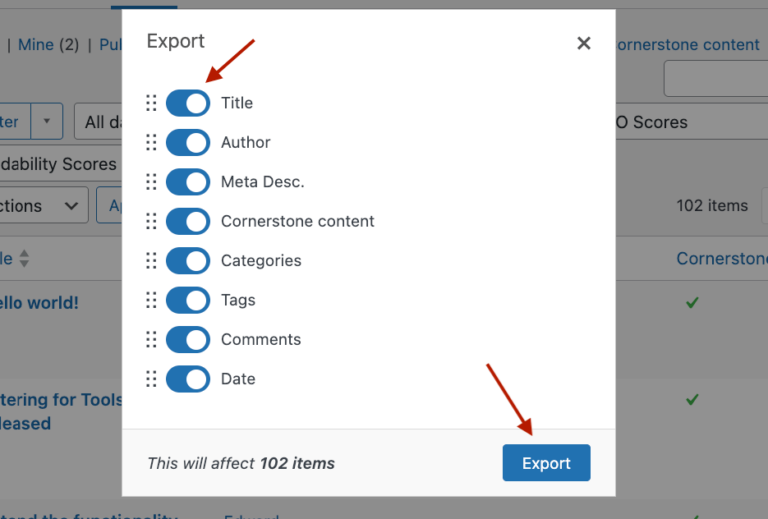Switch off the Comments toggle
The image size is (768, 519).
[x=188, y=339]
